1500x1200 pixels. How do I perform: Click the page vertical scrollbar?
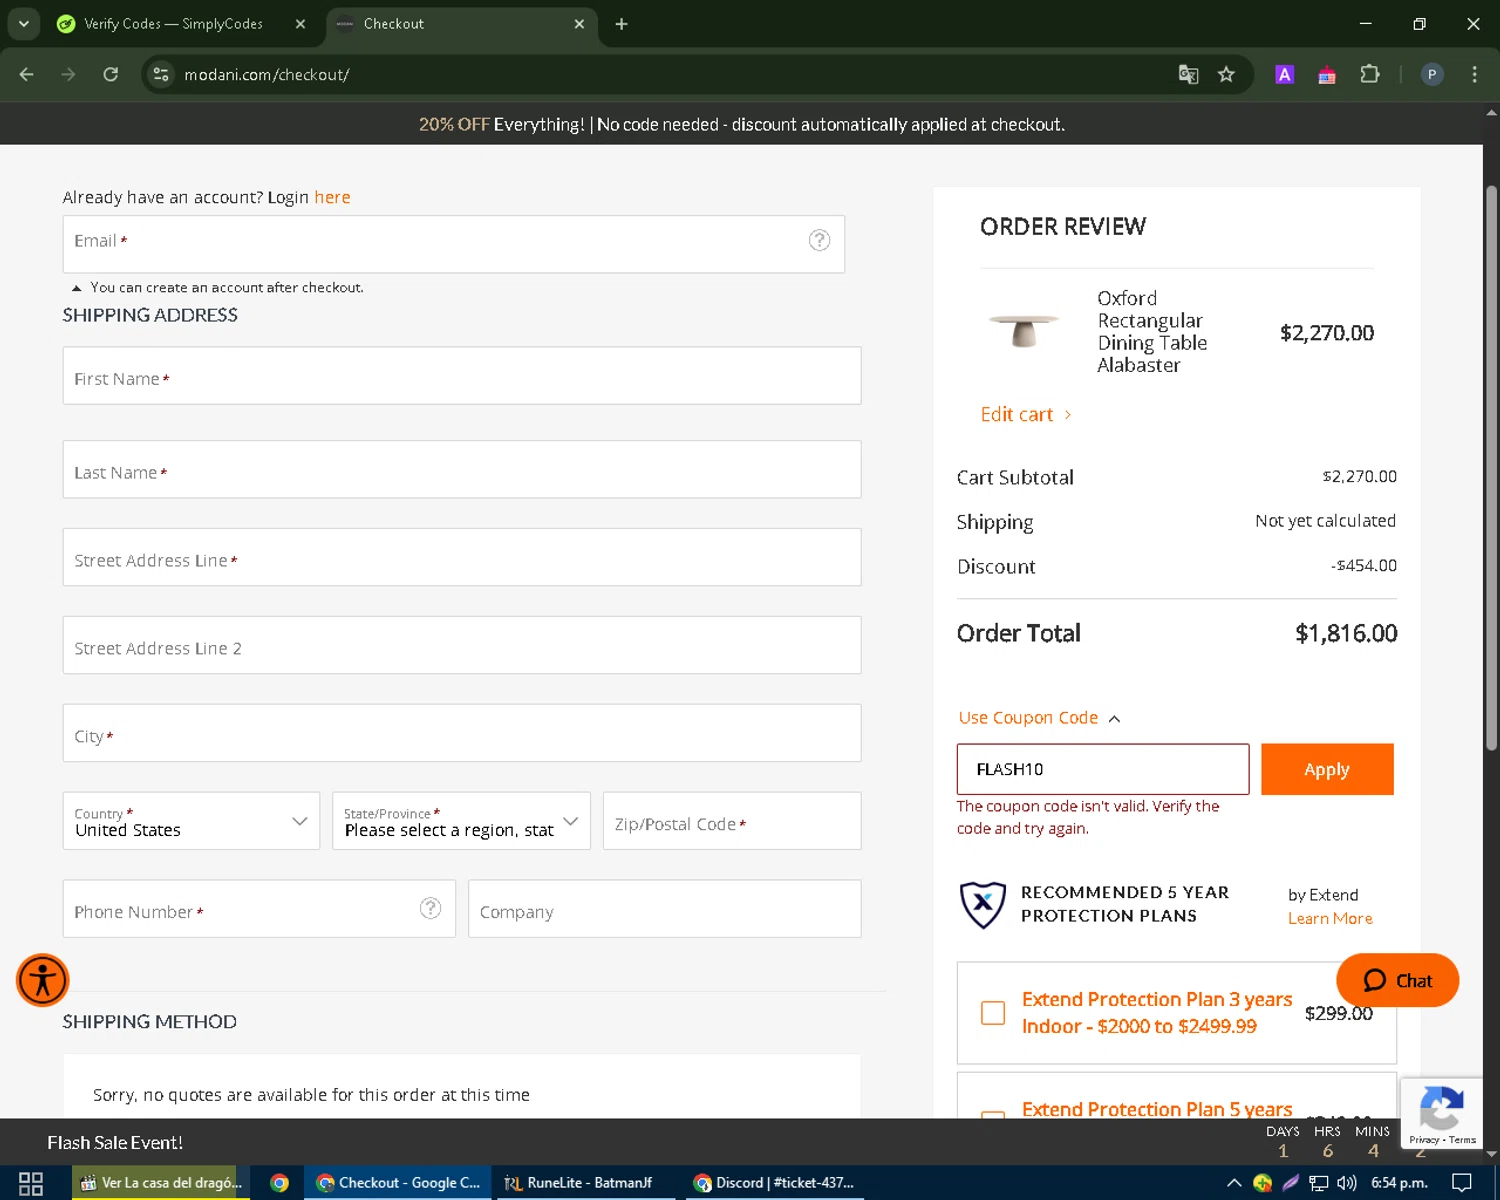[x=1491, y=467]
